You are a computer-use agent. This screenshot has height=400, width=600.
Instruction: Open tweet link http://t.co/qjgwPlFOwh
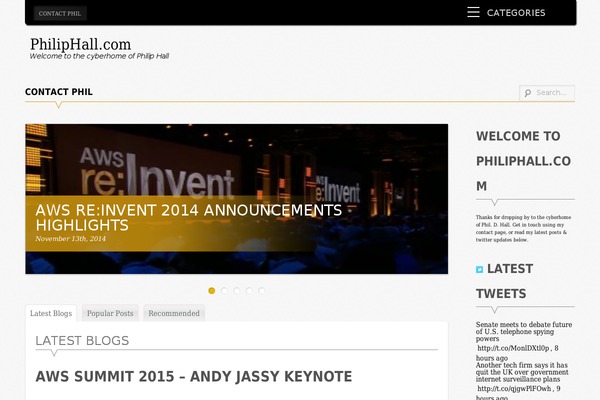click(x=514, y=389)
